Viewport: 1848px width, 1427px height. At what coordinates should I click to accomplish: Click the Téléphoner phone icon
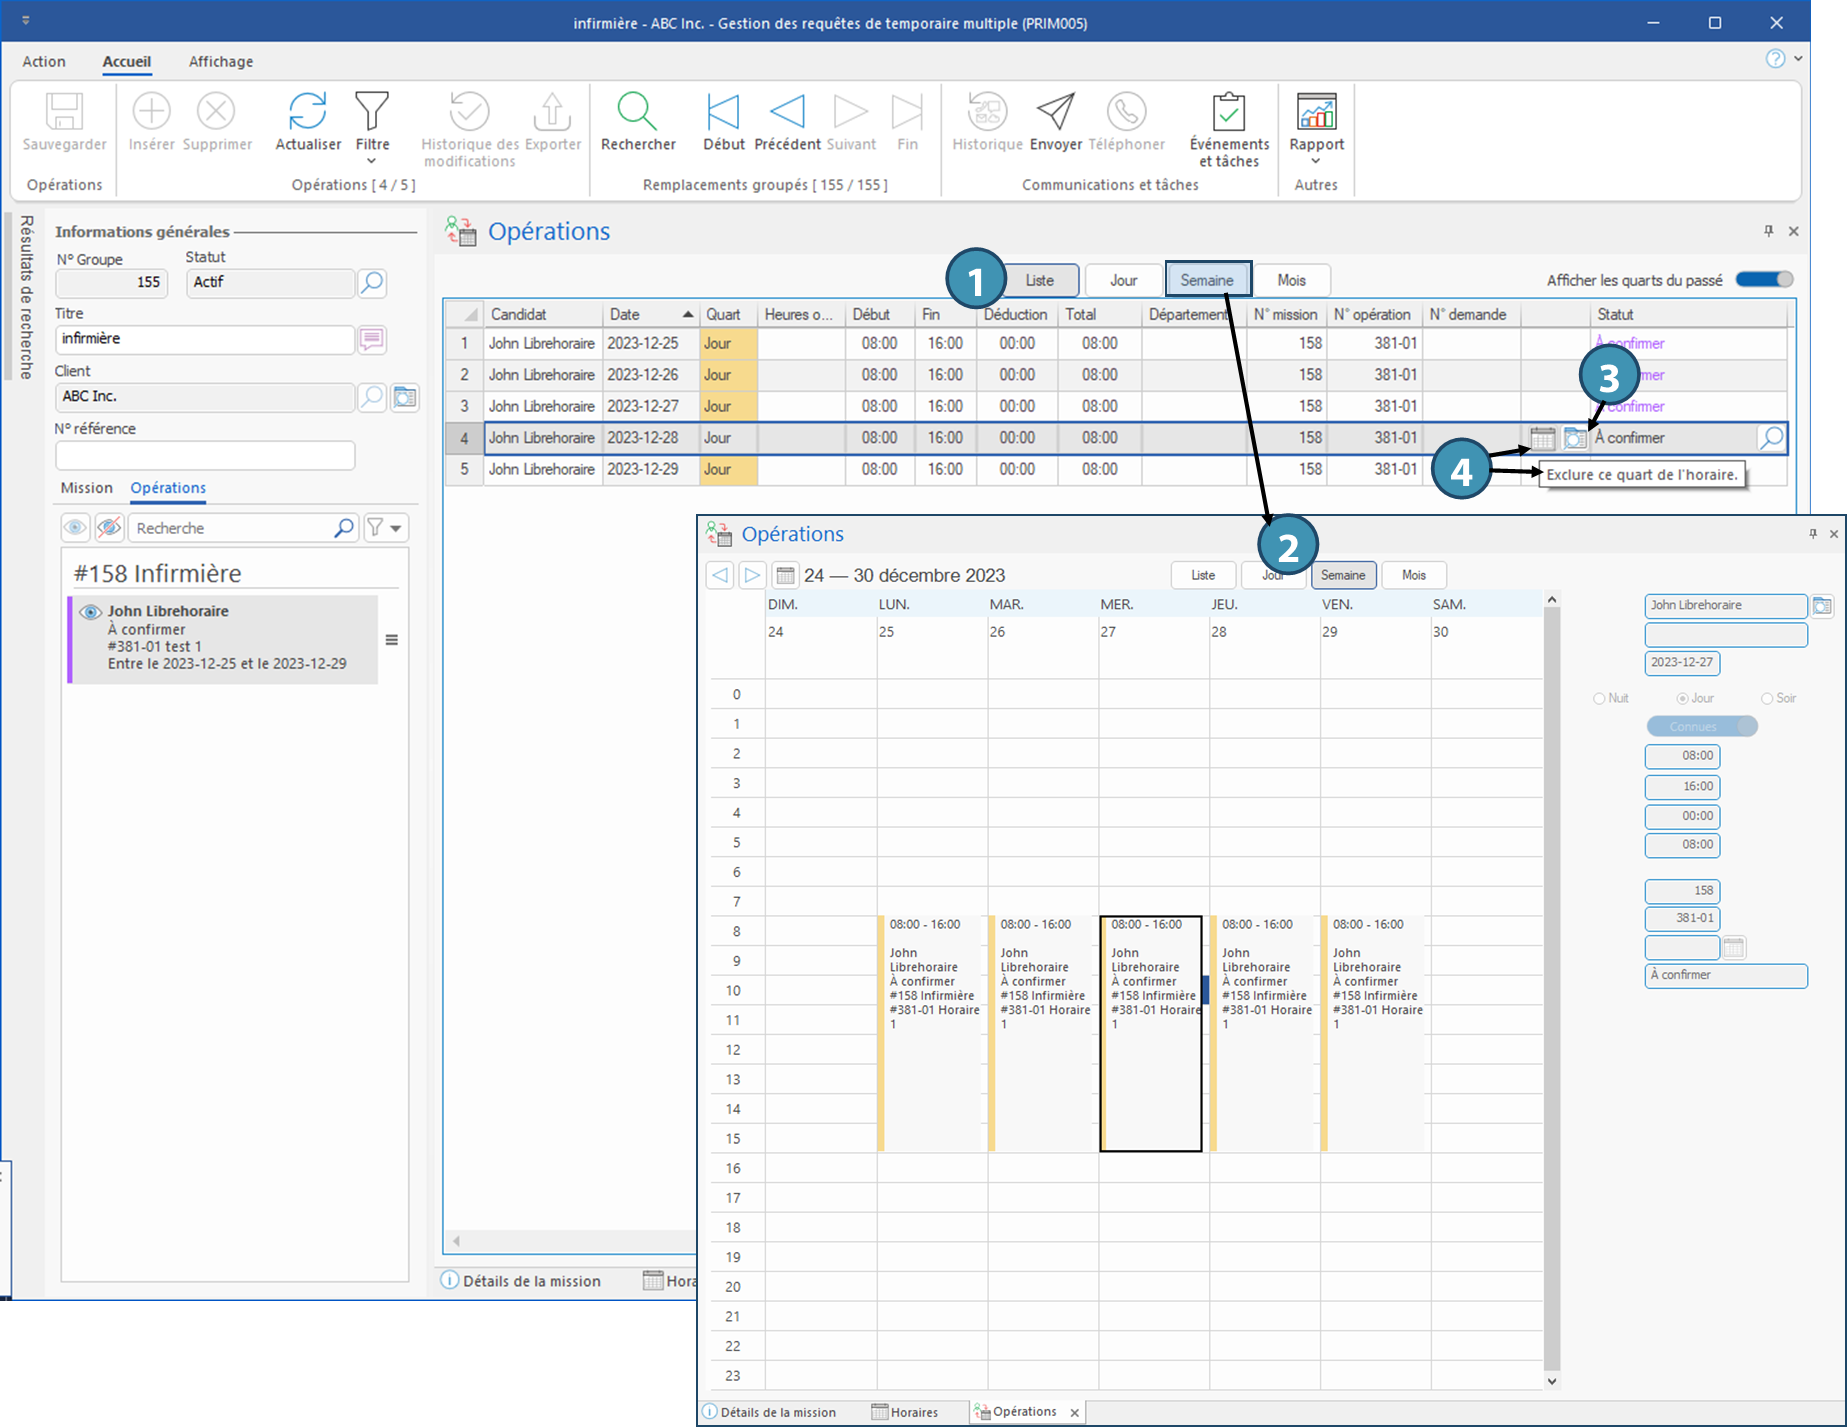tap(1127, 111)
